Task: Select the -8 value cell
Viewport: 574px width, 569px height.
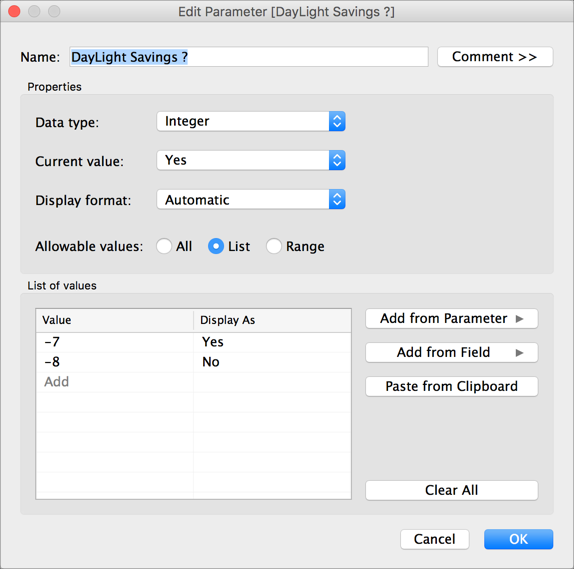Action: click(115, 362)
